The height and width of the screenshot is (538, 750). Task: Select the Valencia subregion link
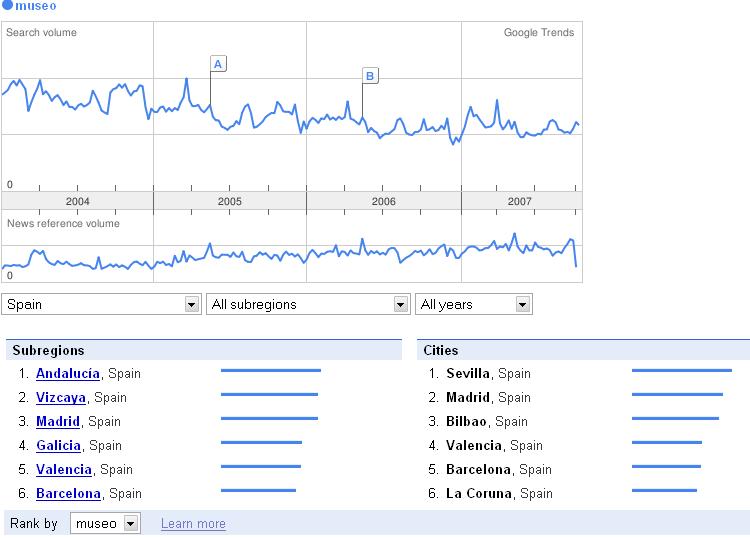(x=64, y=469)
